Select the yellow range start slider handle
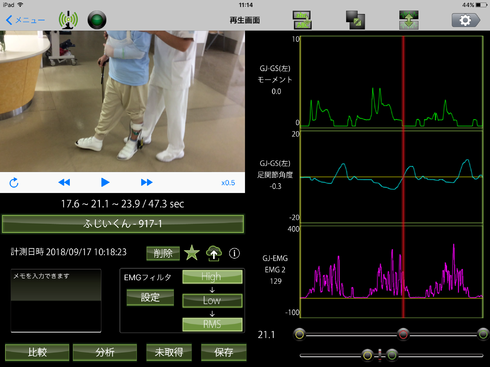 tap(300, 334)
